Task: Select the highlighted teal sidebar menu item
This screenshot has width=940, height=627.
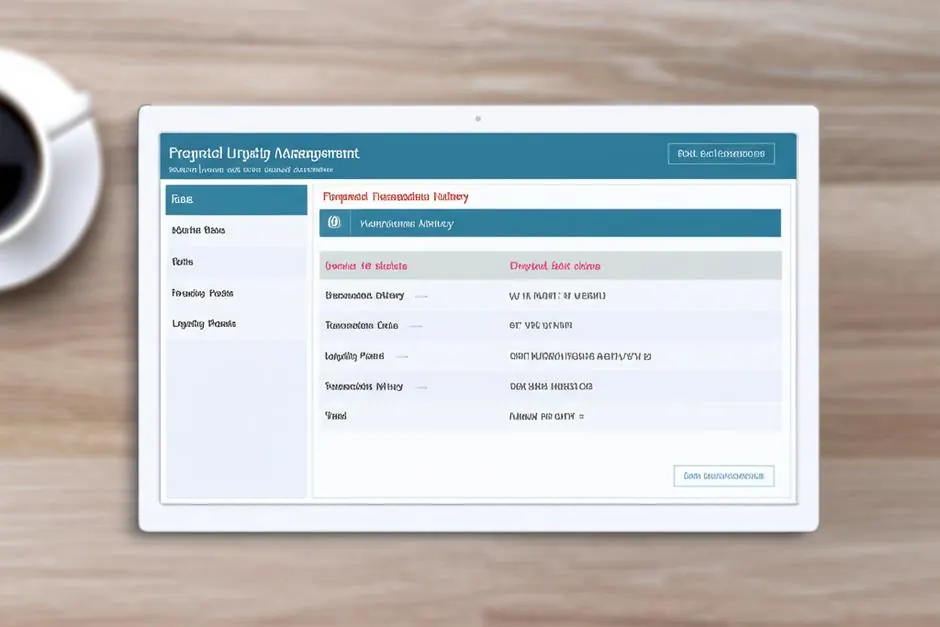Action: 236,200
